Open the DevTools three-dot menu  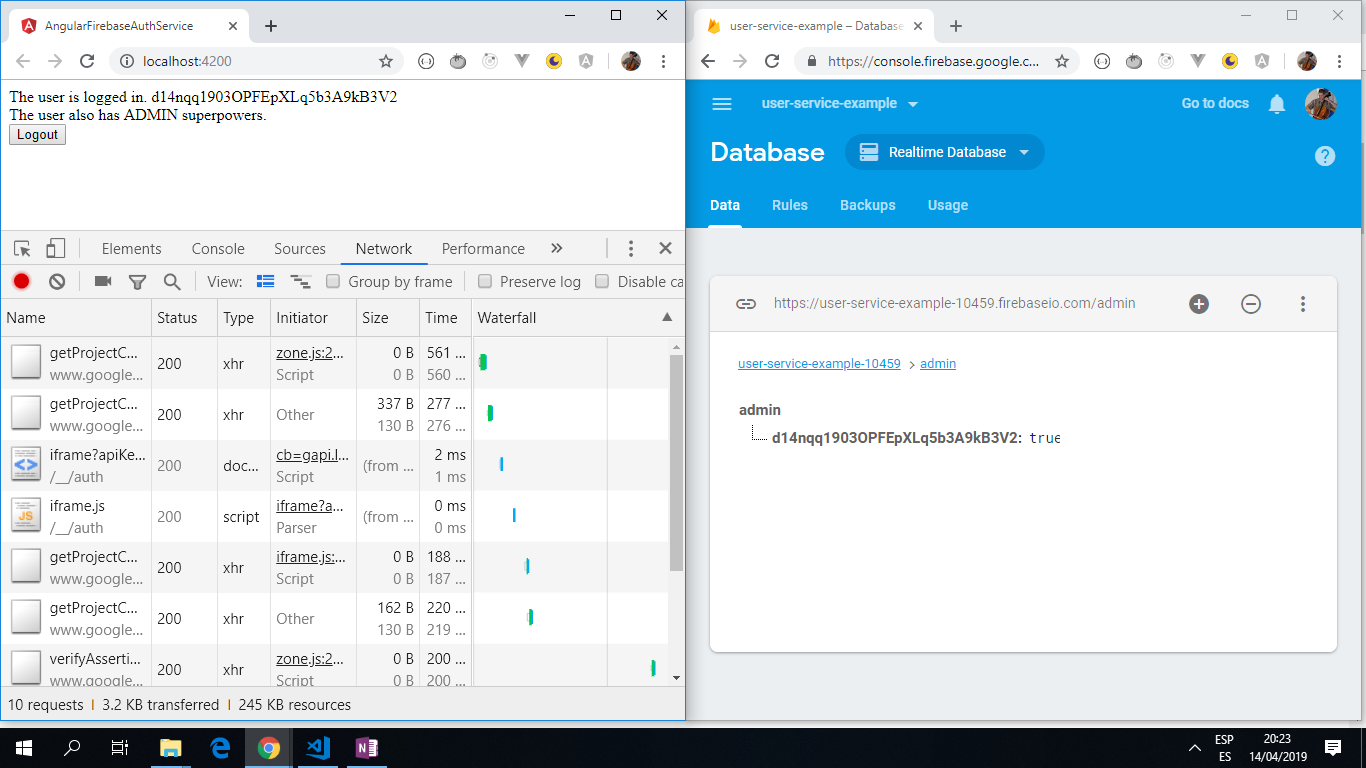(631, 249)
